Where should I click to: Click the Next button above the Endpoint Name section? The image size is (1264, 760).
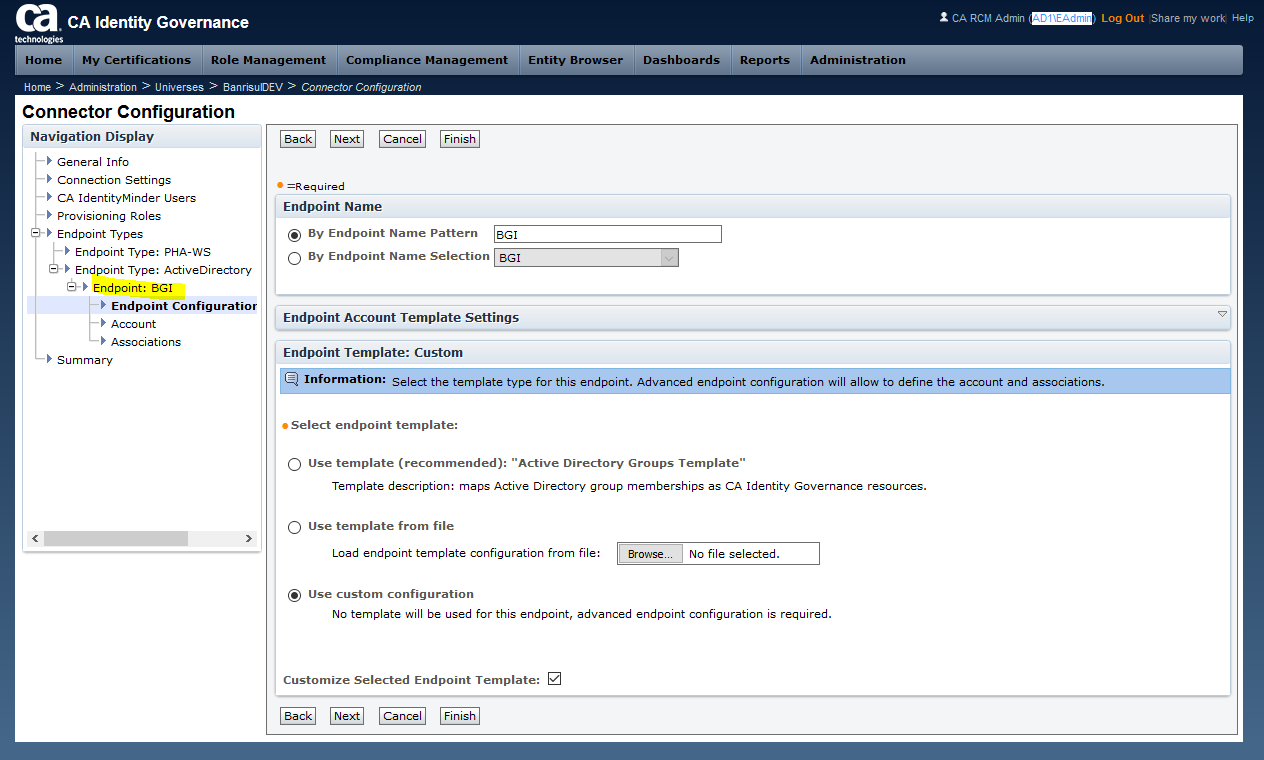(347, 139)
